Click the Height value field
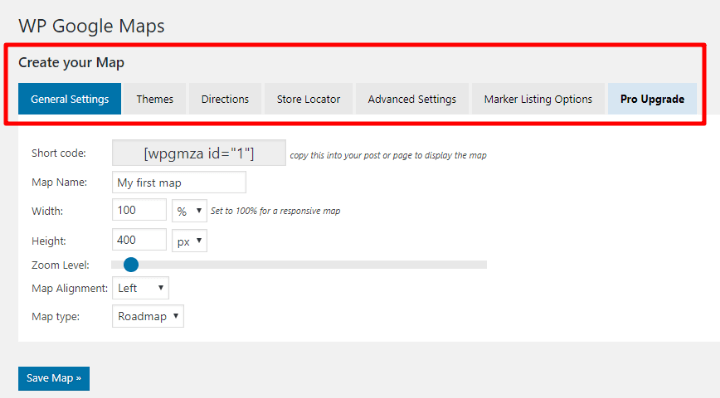This screenshot has height=398, width=720. point(139,240)
